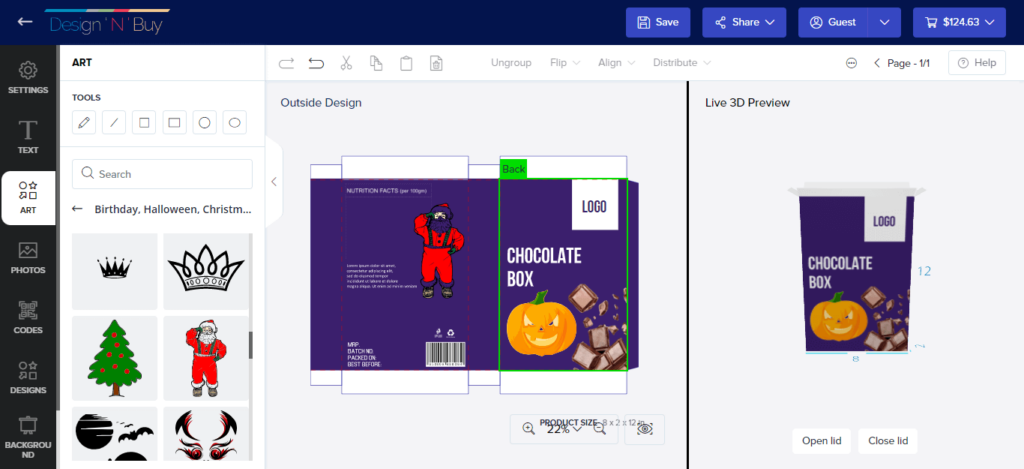Image resolution: width=1024 pixels, height=469 pixels.
Task: Open the Flip dropdown
Action: (565, 63)
